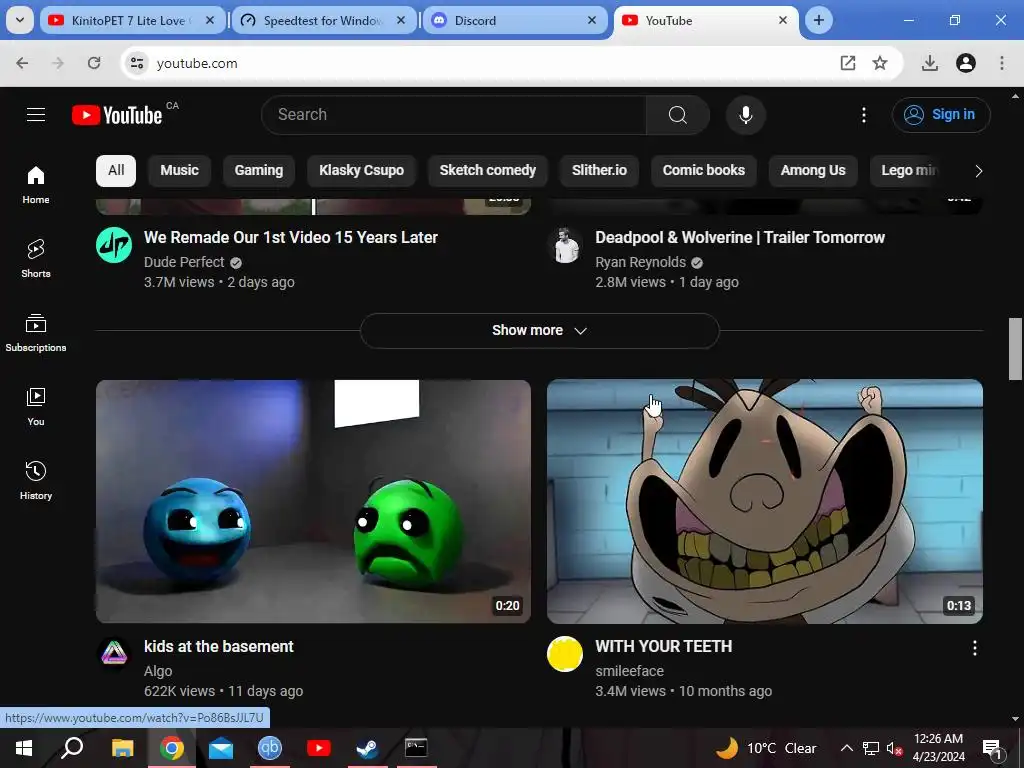
Task: Open Chrome profile icon
Action: pos(966,63)
